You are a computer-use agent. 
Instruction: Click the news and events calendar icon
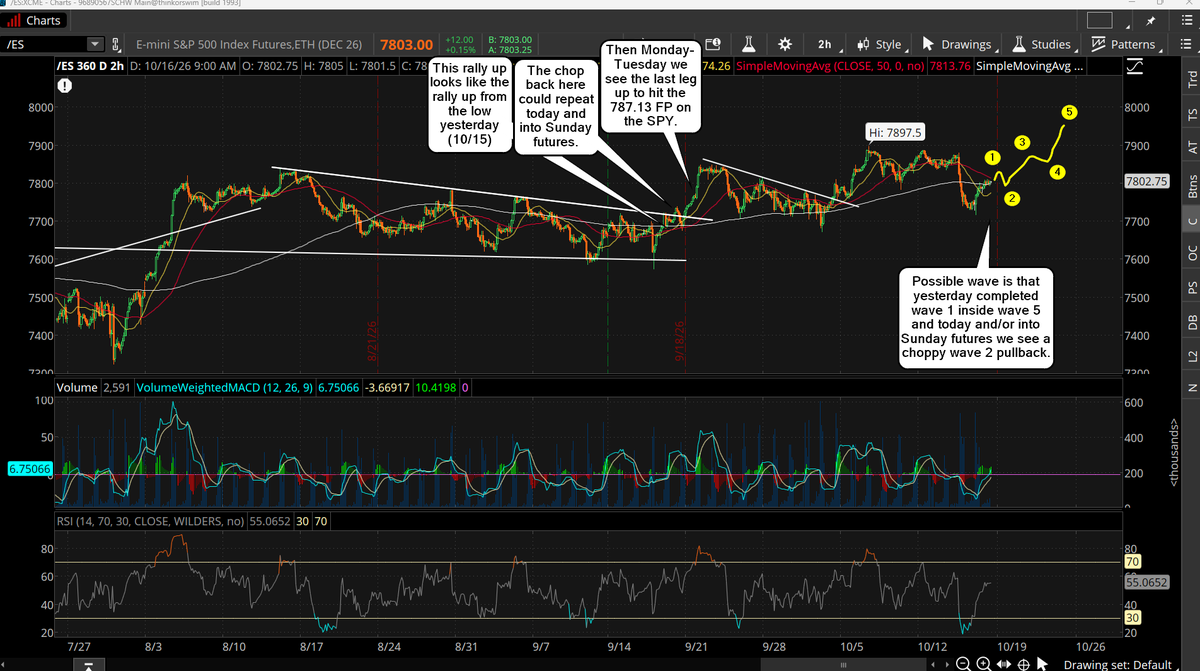(x=713, y=44)
